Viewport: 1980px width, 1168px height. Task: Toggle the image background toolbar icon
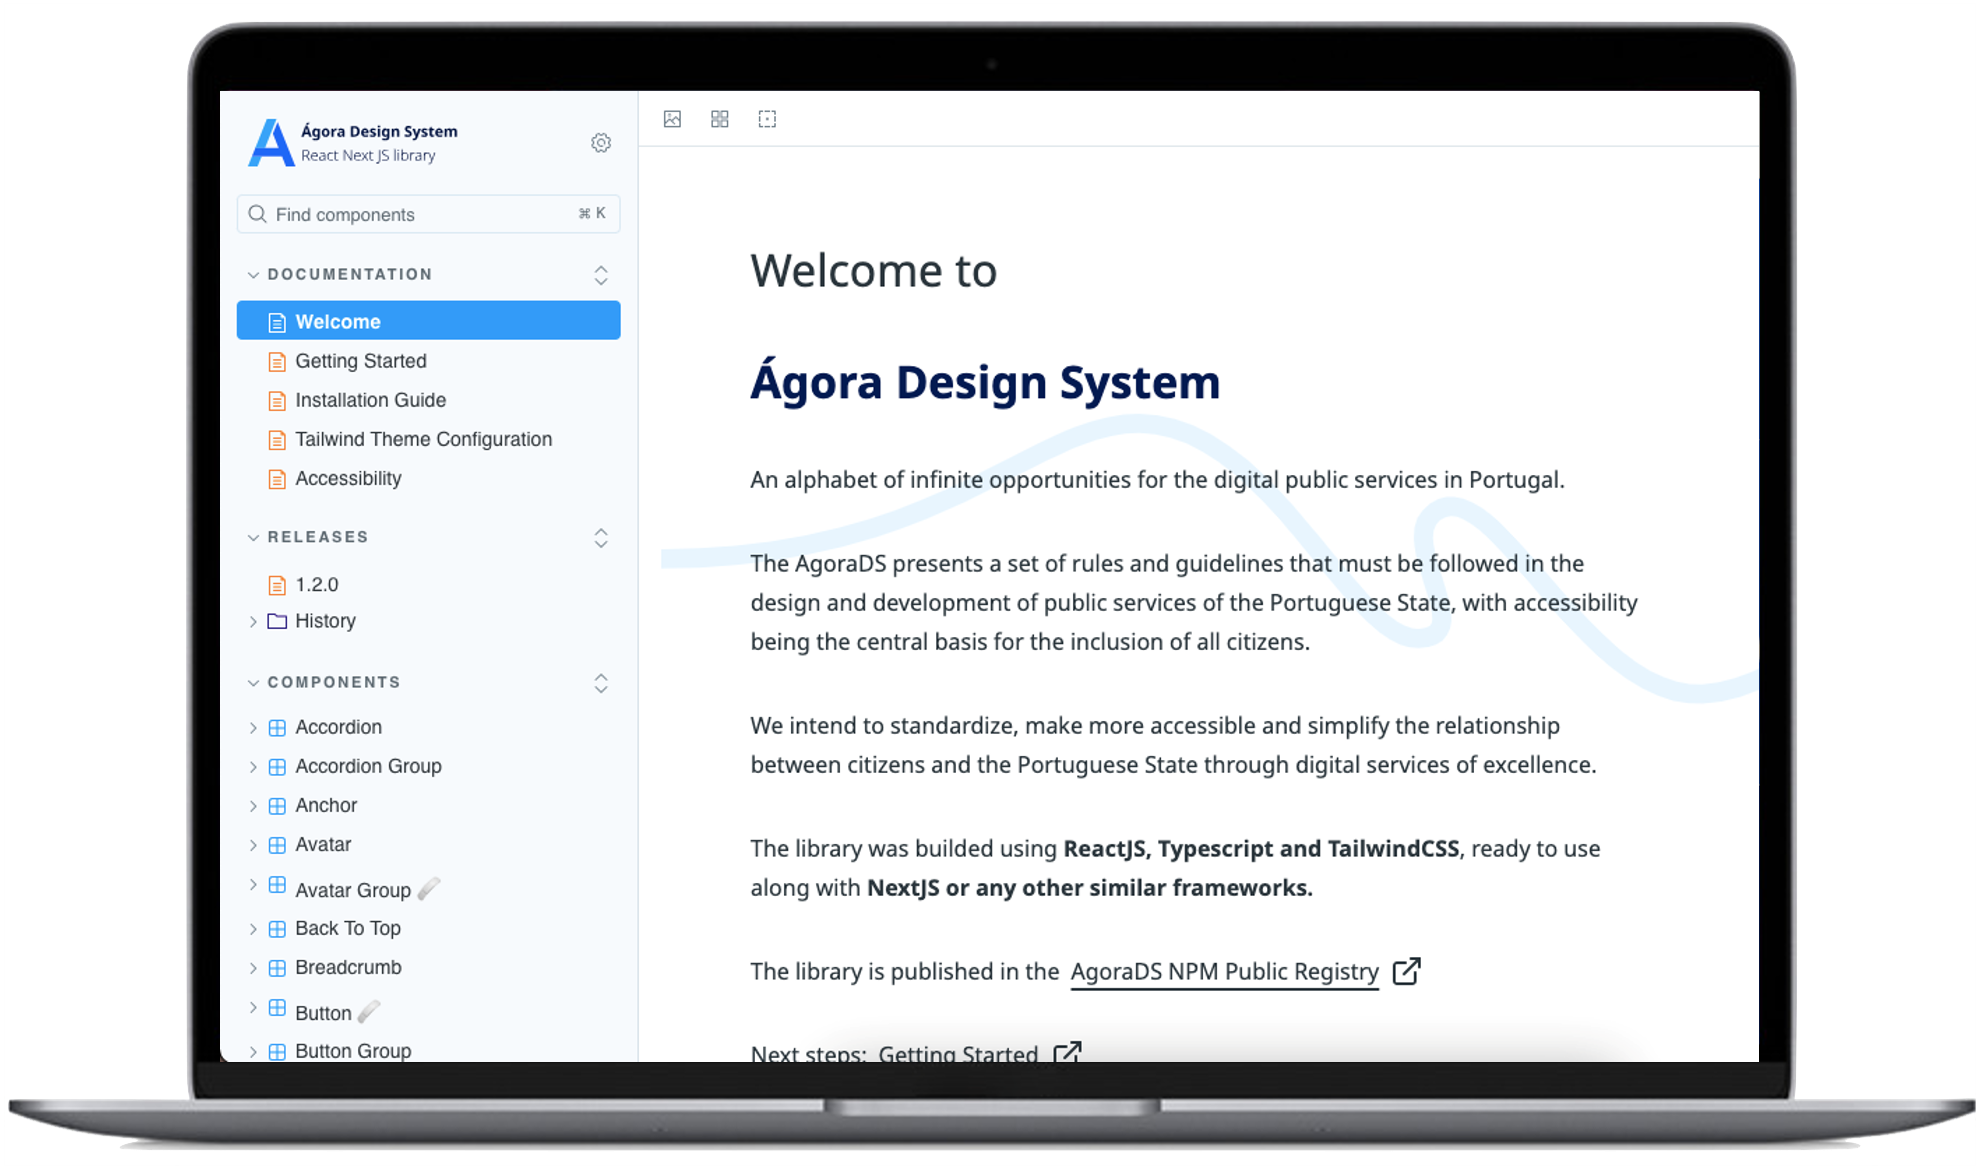[672, 119]
